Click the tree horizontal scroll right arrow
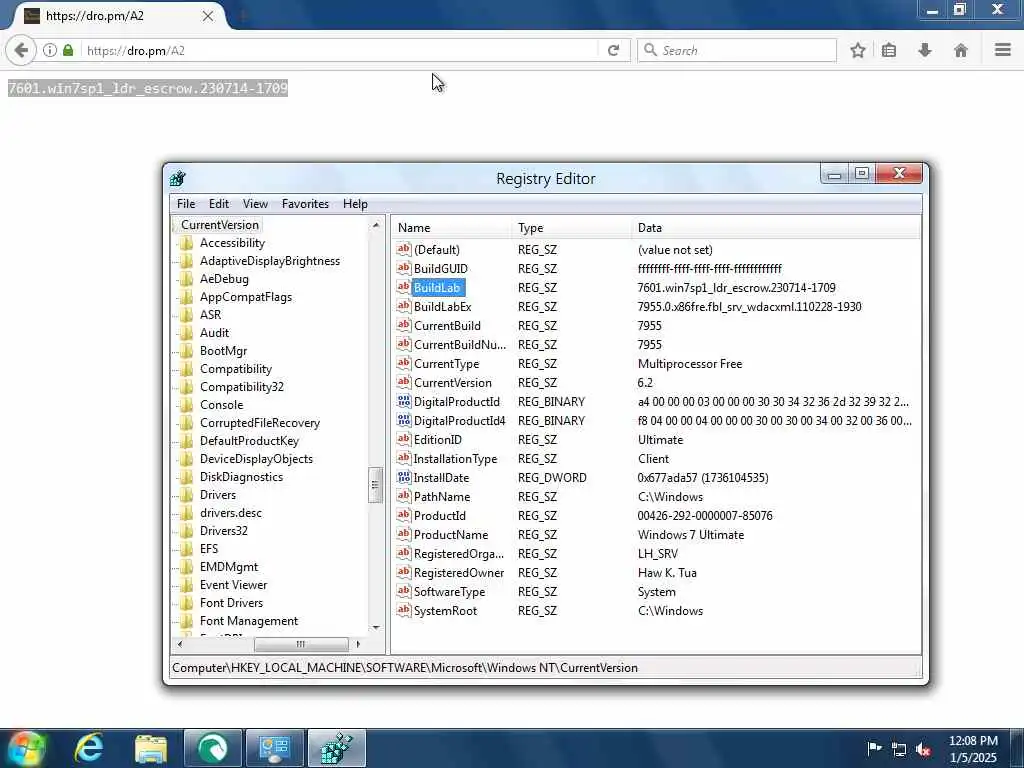1024x768 pixels. (358, 644)
